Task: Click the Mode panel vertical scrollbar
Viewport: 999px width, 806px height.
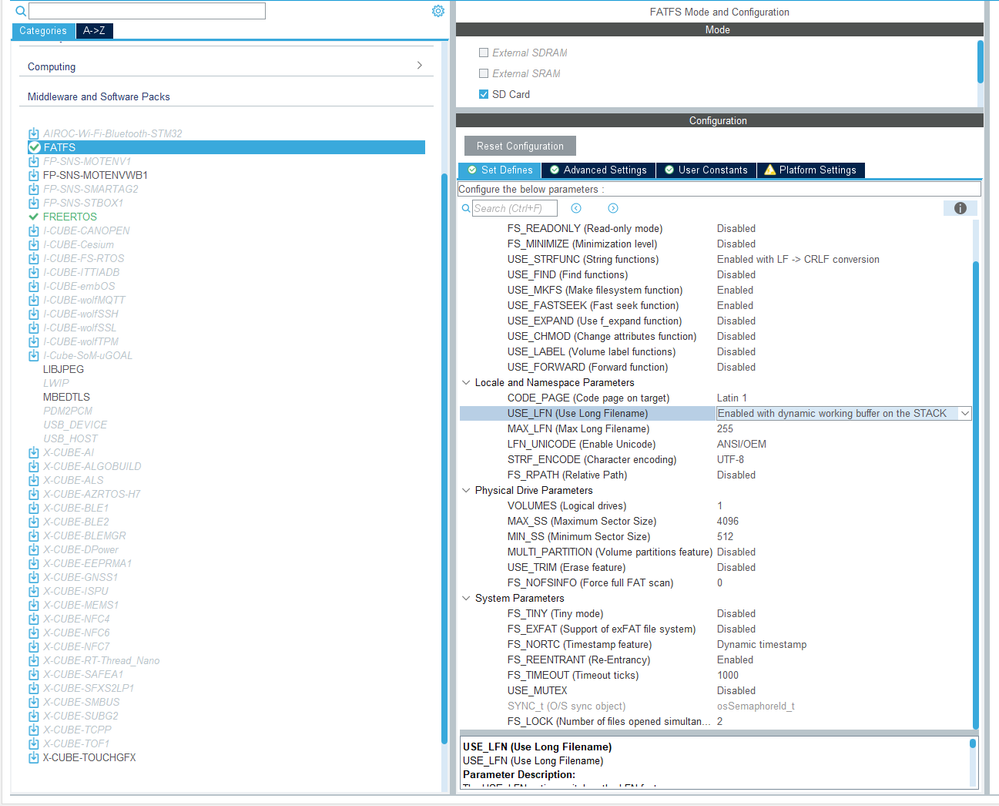Action: click(x=980, y=61)
